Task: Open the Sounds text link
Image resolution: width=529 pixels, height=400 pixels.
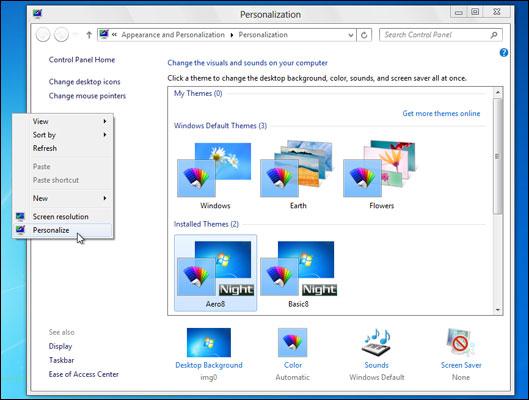Action: click(x=377, y=365)
